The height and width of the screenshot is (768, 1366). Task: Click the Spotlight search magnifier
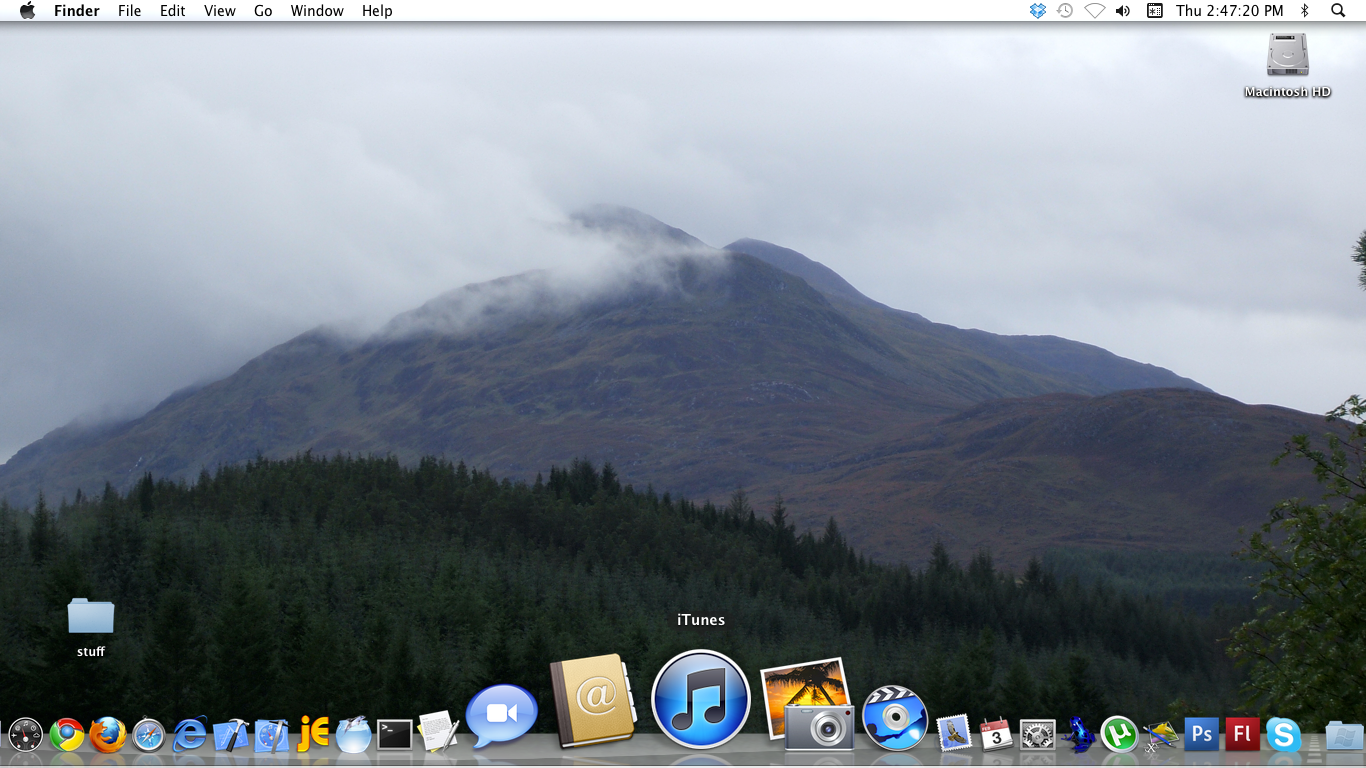(x=1338, y=11)
